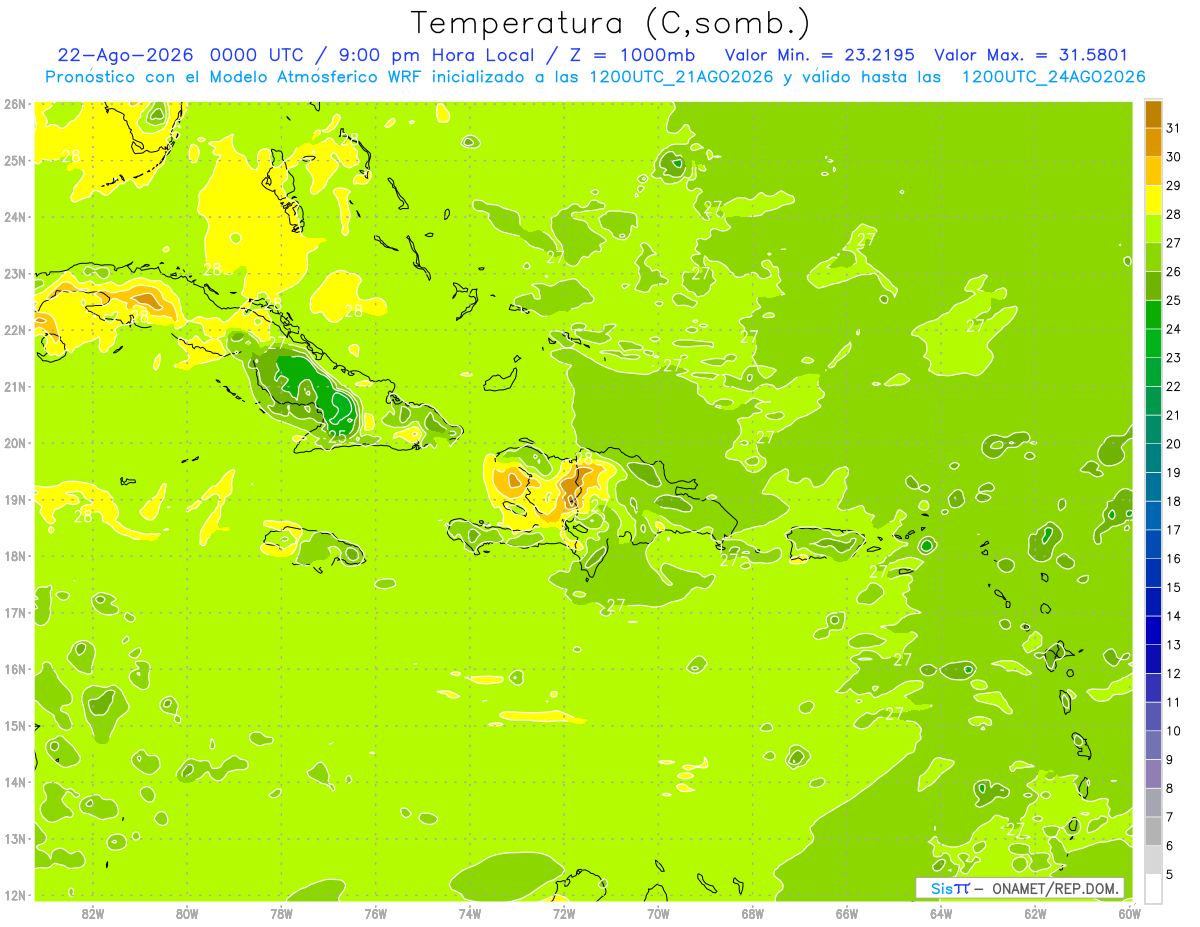
Task: Click the colorbar label "5"
Action: (x=1170, y=876)
